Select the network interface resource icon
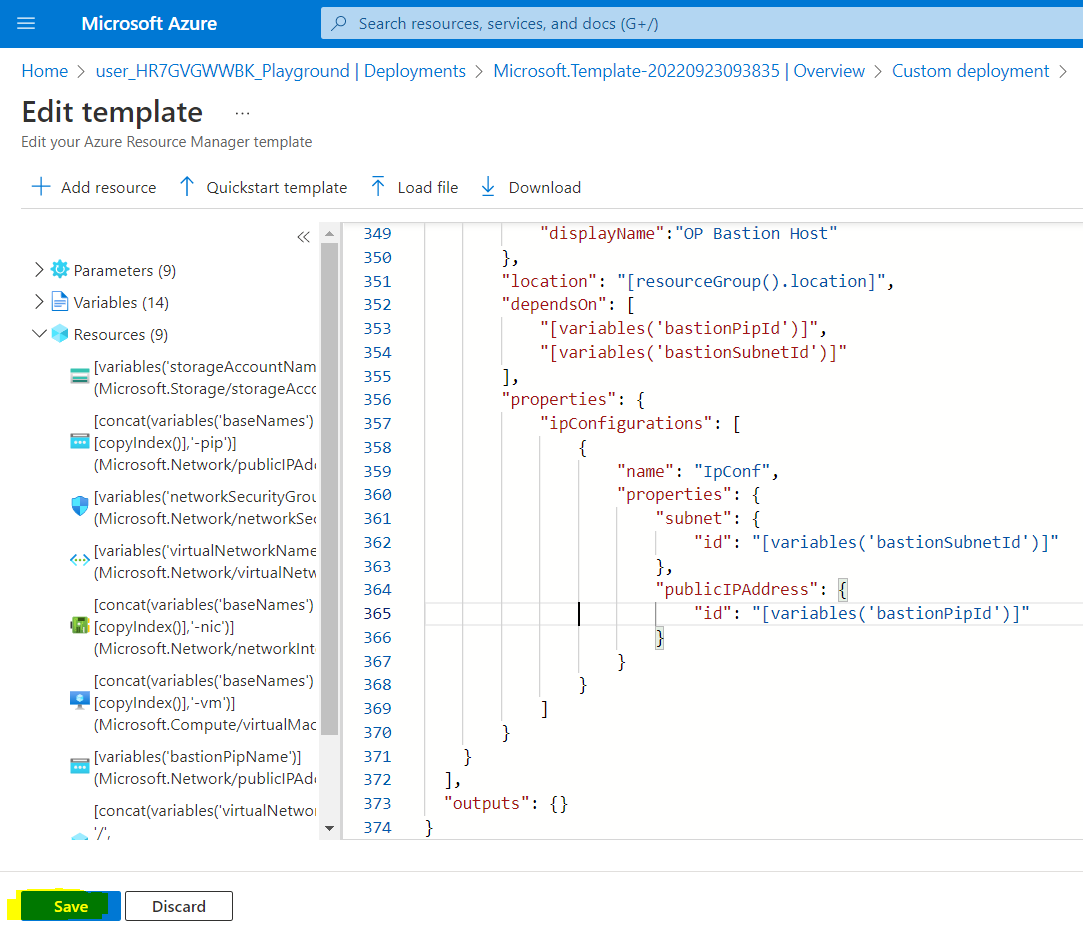Viewport: 1083px width, 933px height. (80, 626)
